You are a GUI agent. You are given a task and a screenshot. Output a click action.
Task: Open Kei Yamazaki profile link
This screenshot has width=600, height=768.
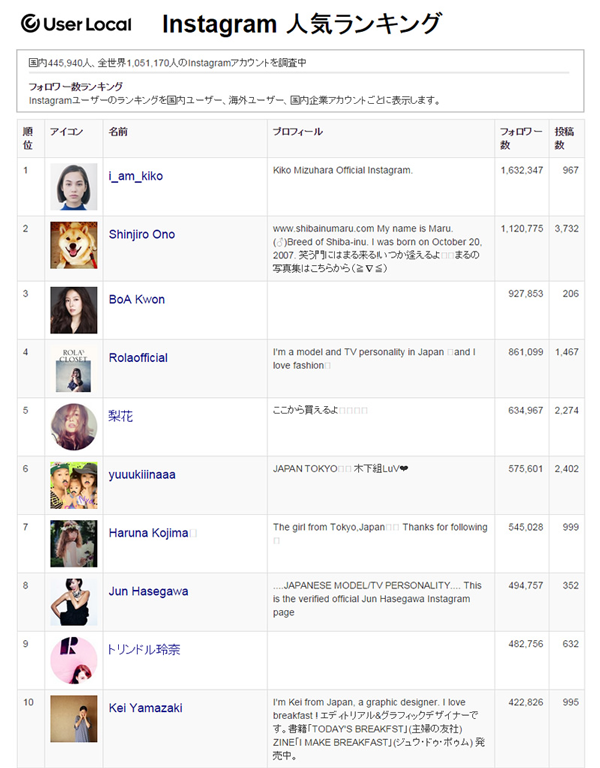click(145, 708)
